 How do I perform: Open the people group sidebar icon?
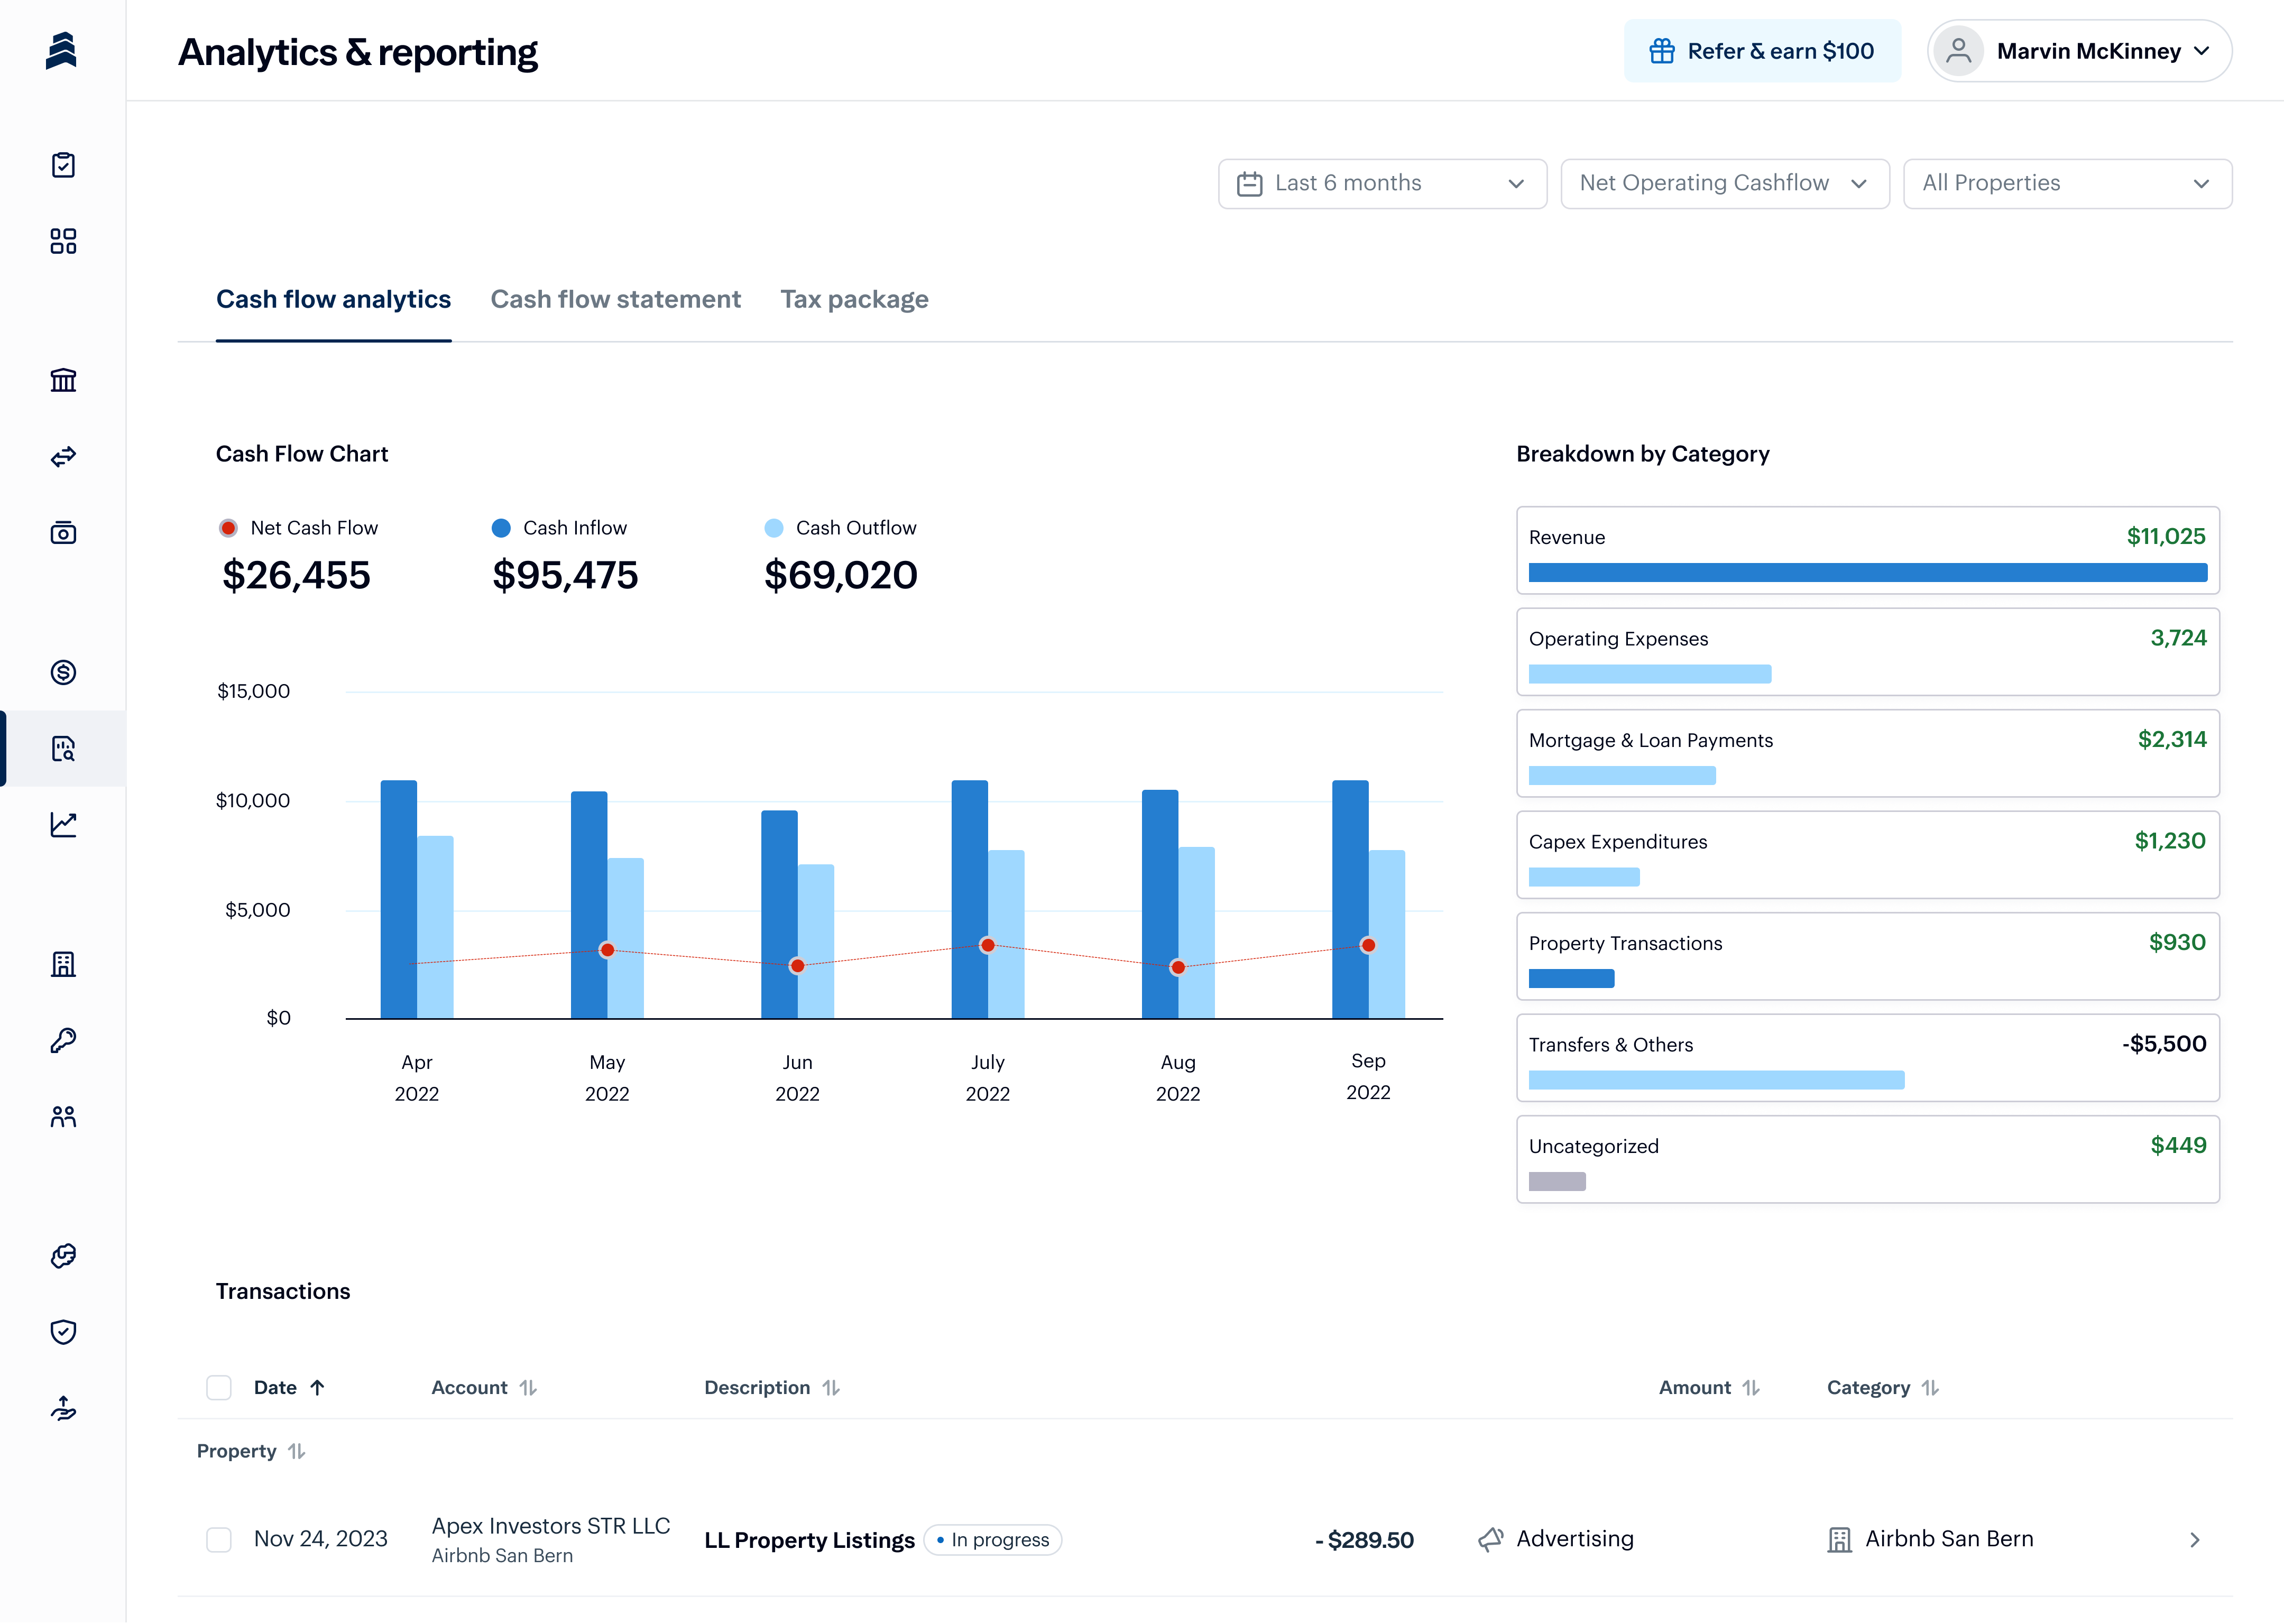63,1117
